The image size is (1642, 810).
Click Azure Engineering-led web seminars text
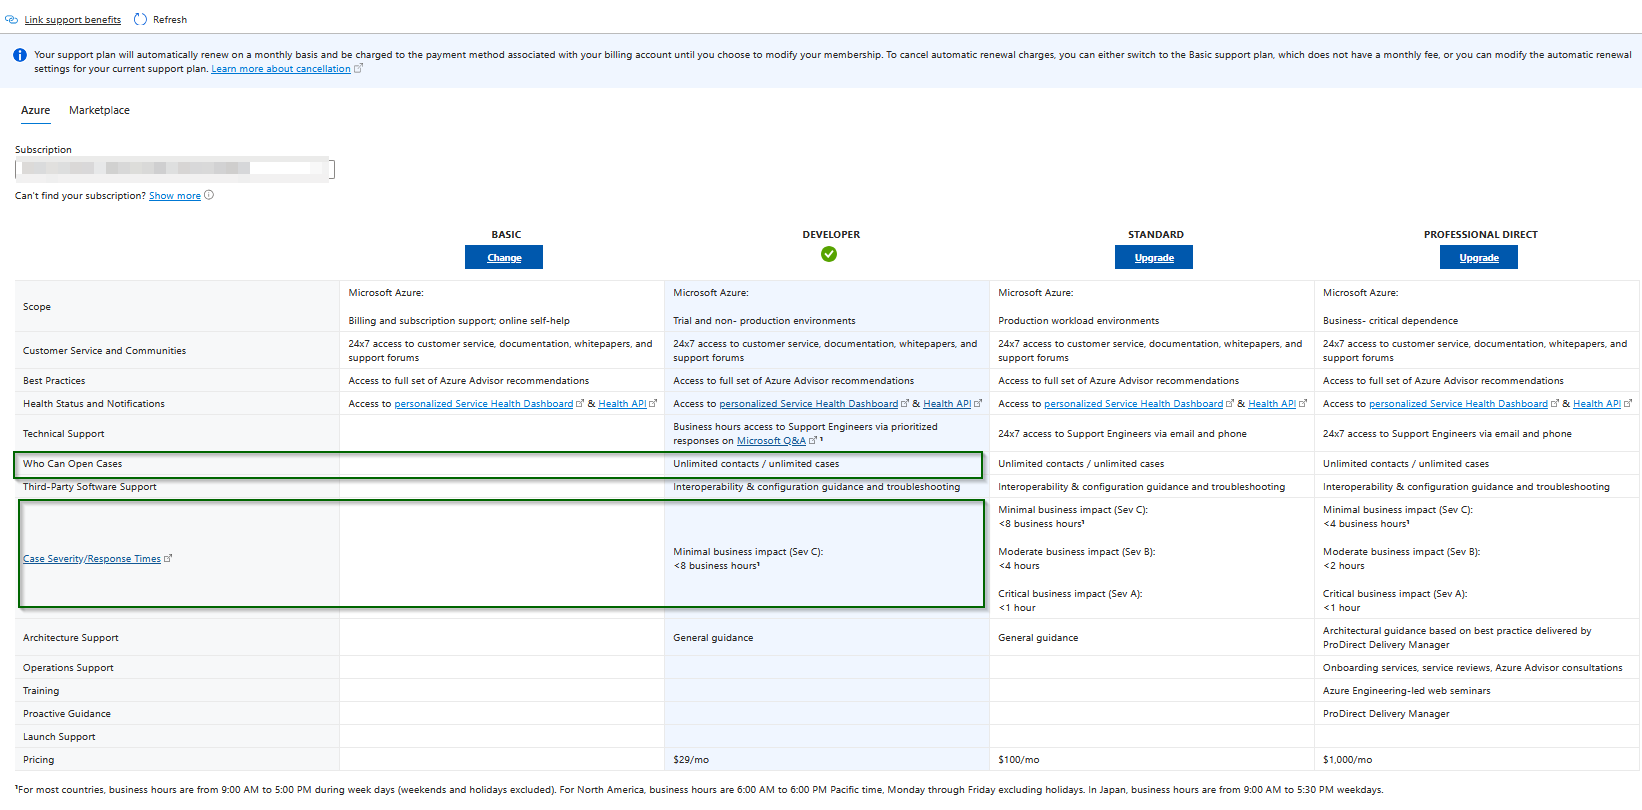[x=1407, y=691]
